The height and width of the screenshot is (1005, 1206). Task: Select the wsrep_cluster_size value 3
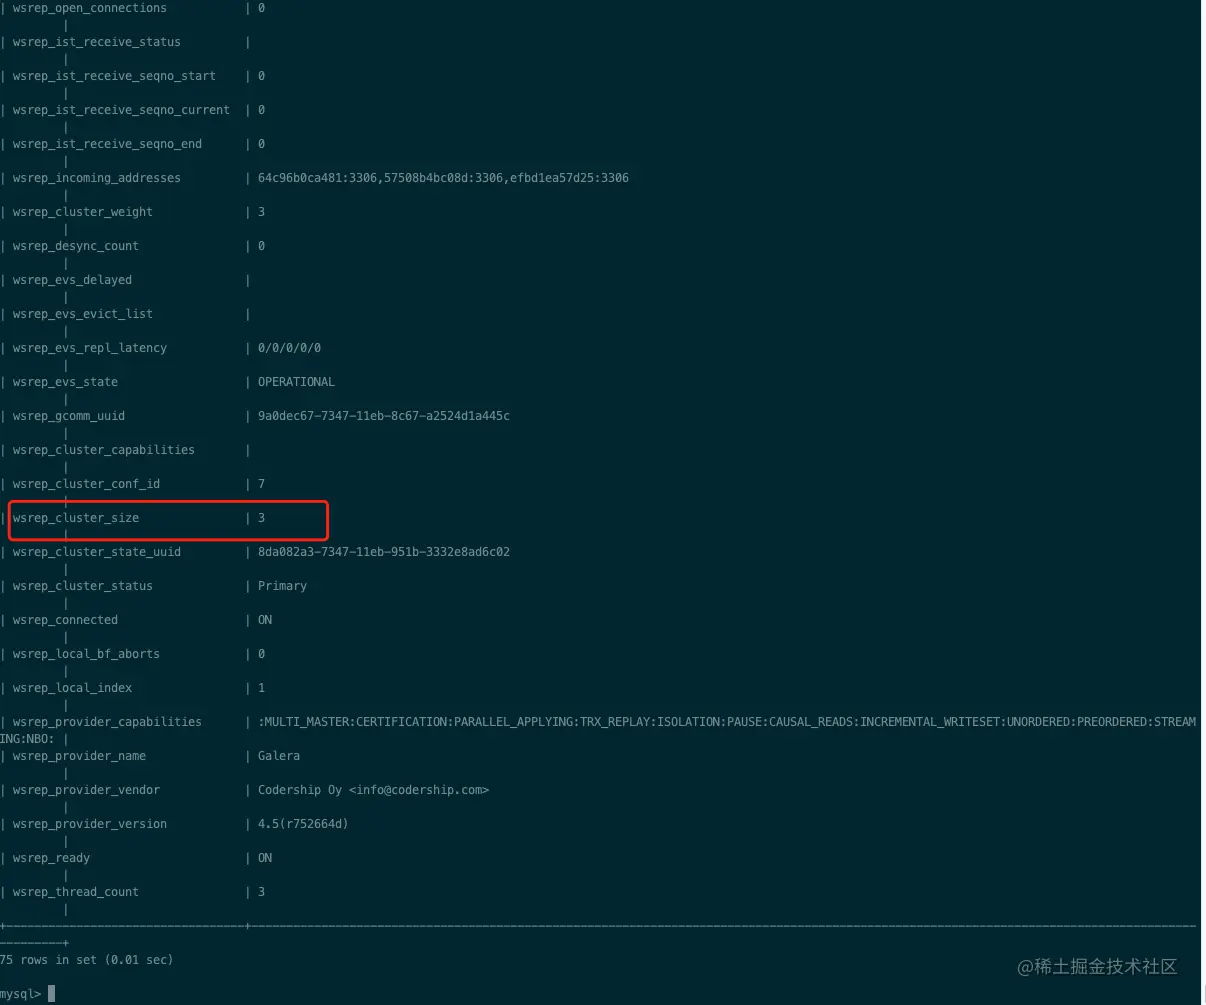261,518
